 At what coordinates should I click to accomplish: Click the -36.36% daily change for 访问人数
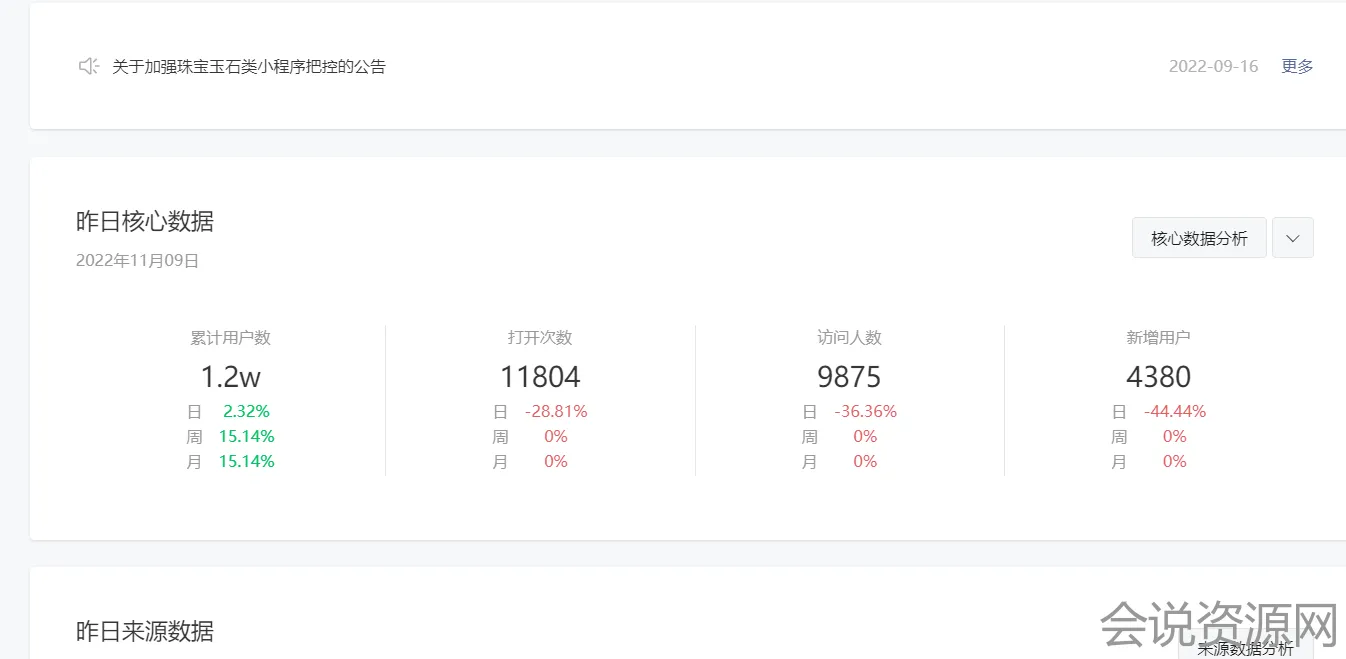865,411
